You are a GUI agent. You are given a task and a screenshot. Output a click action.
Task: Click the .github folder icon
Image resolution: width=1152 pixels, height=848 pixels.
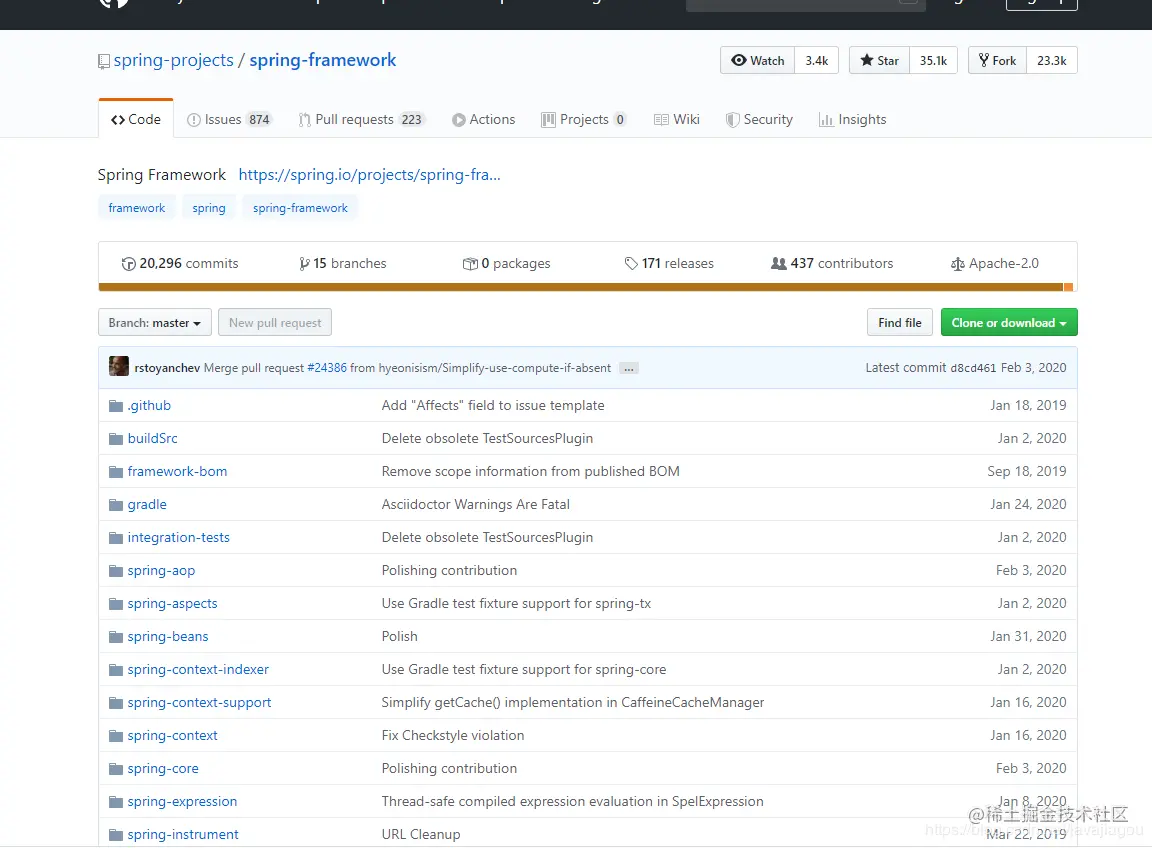(x=116, y=406)
